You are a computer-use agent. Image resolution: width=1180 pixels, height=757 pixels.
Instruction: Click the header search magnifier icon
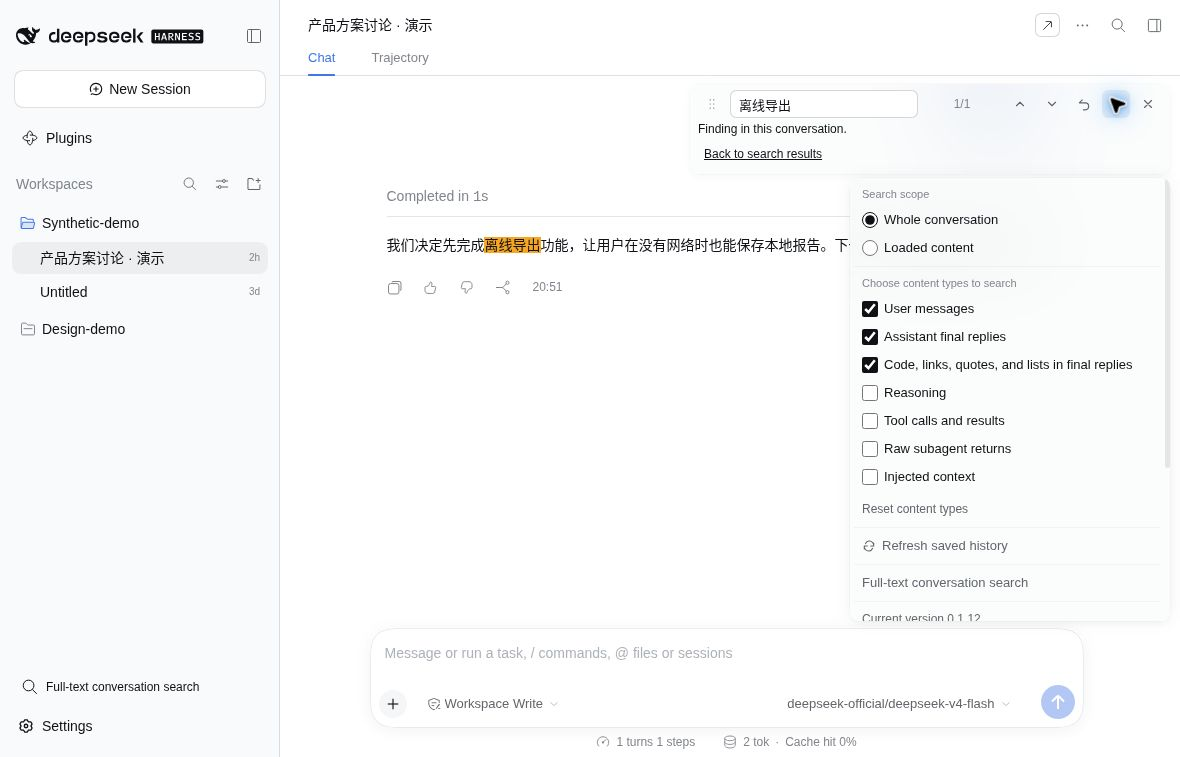(x=1118, y=25)
